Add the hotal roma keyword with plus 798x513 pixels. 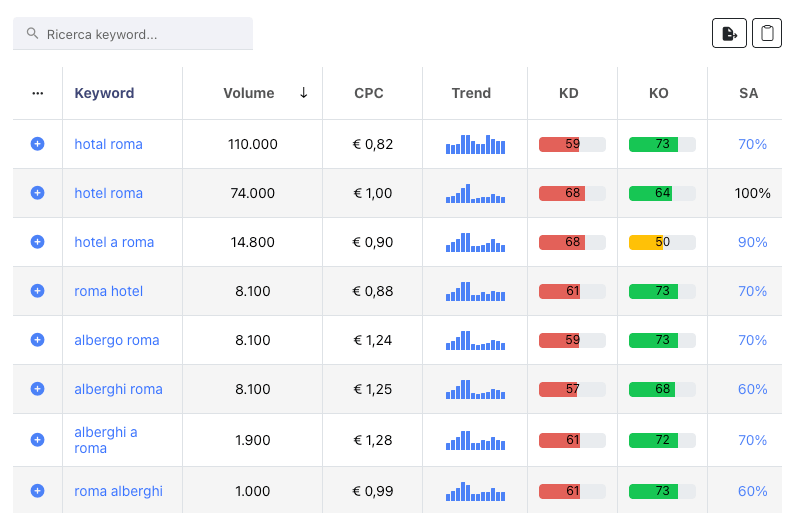37,144
